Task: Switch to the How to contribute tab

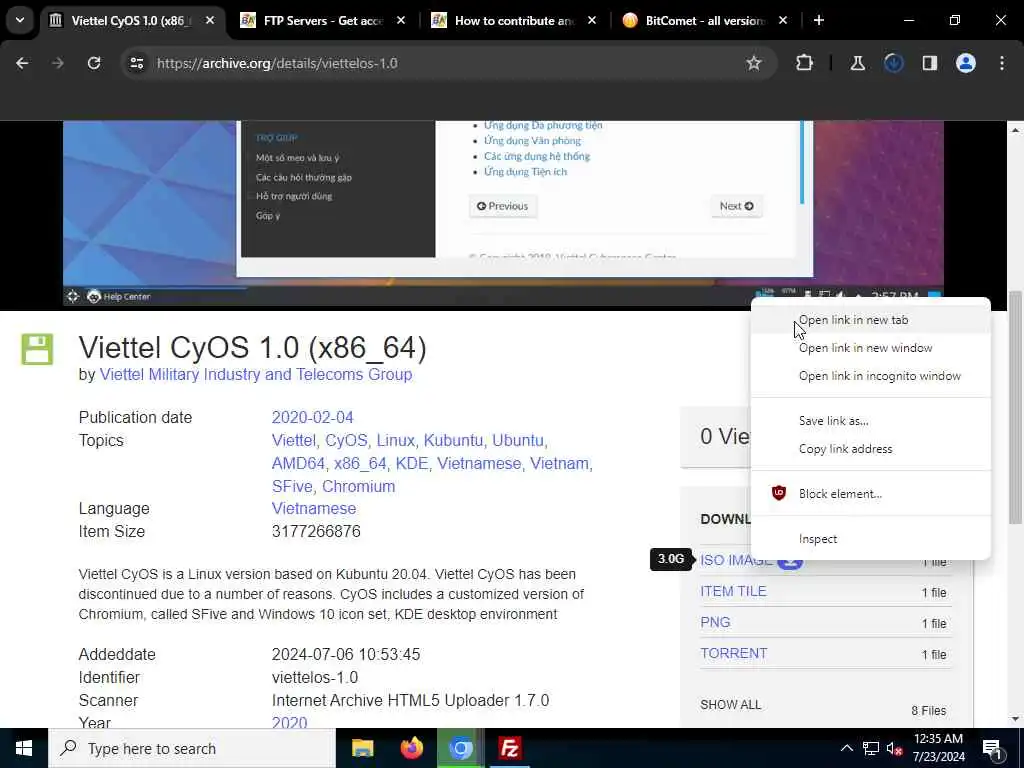Action: tap(513, 20)
